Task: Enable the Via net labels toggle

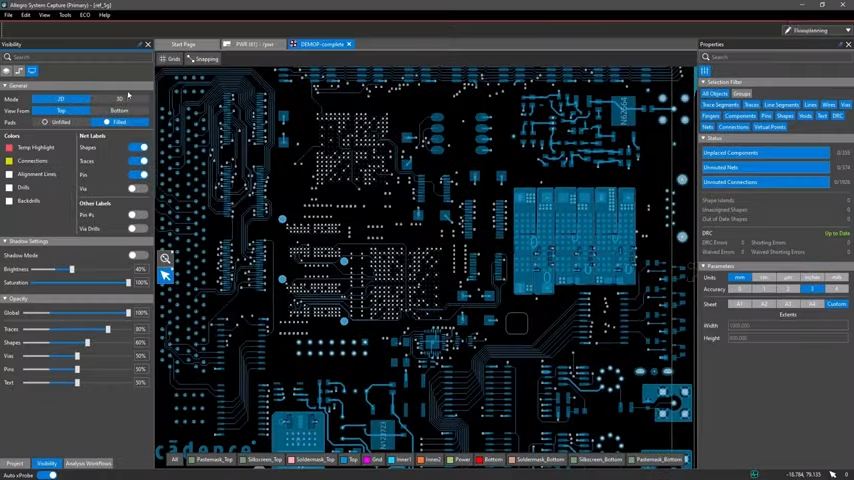Action: tap(138, 188)
